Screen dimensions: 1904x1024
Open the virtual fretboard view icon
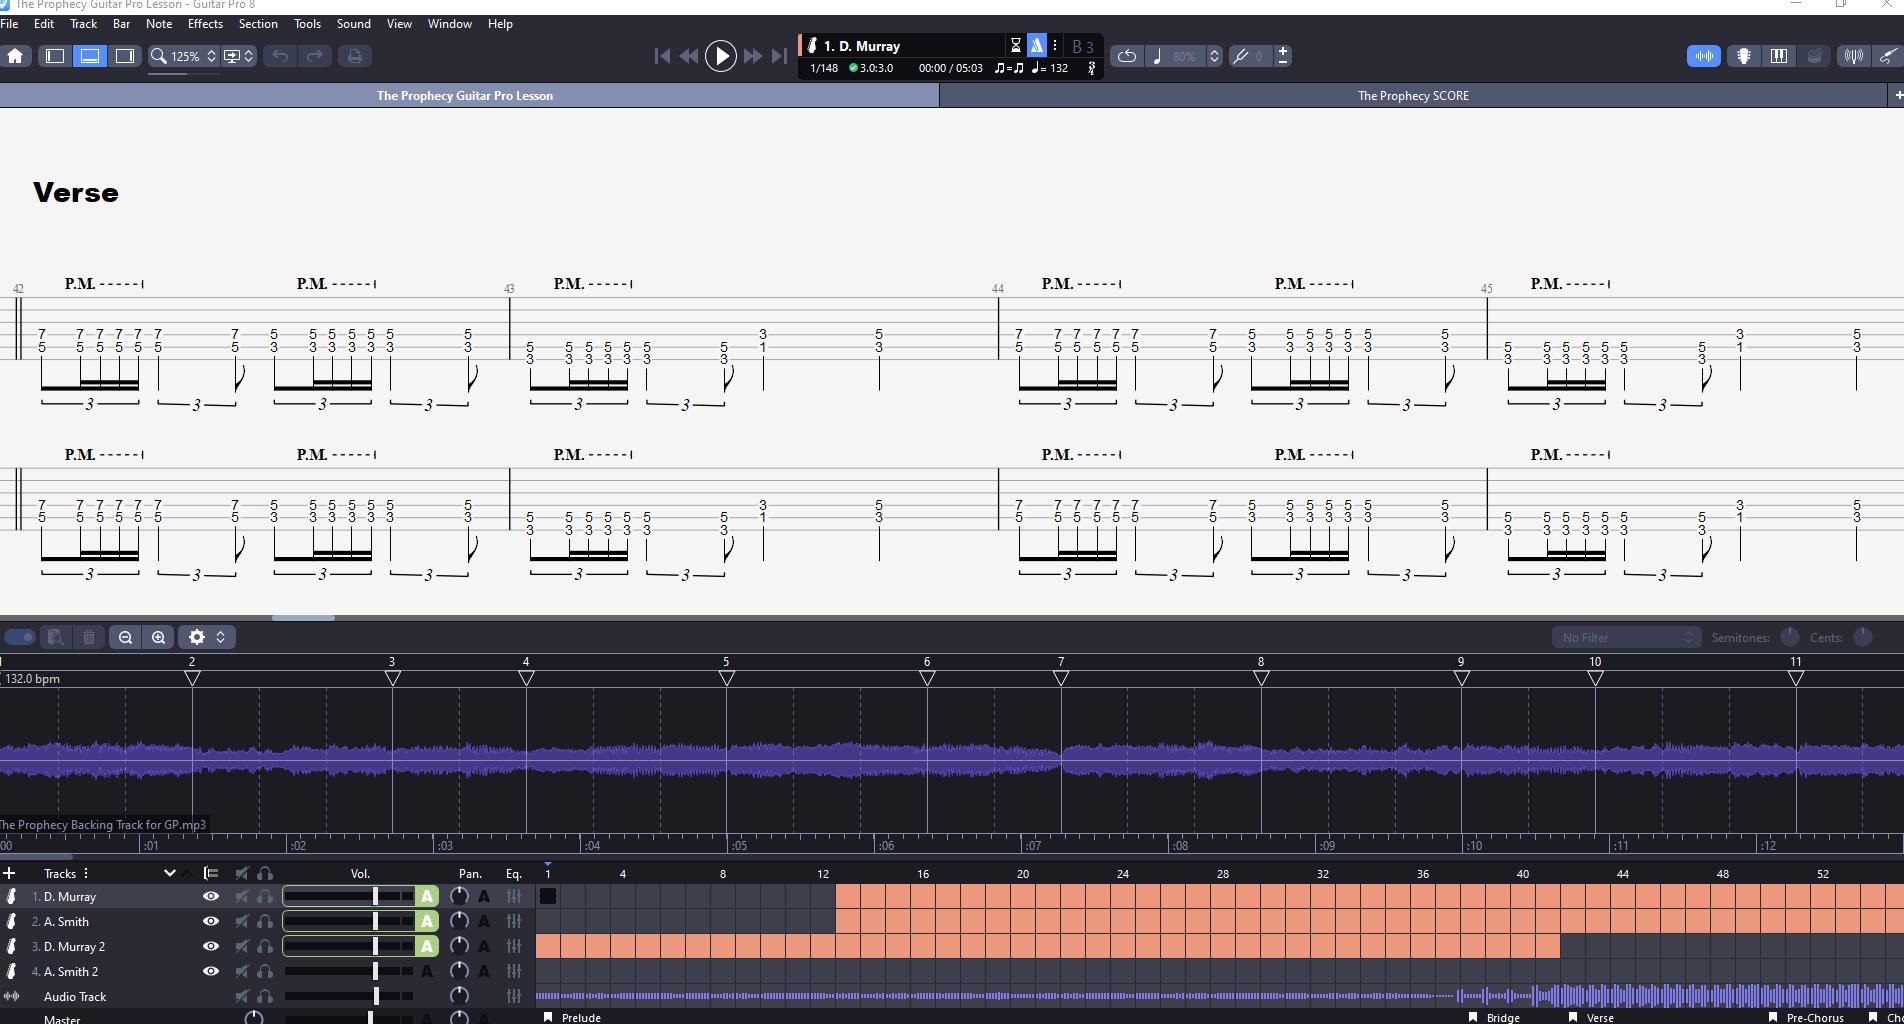click(x=1743, y=56)
